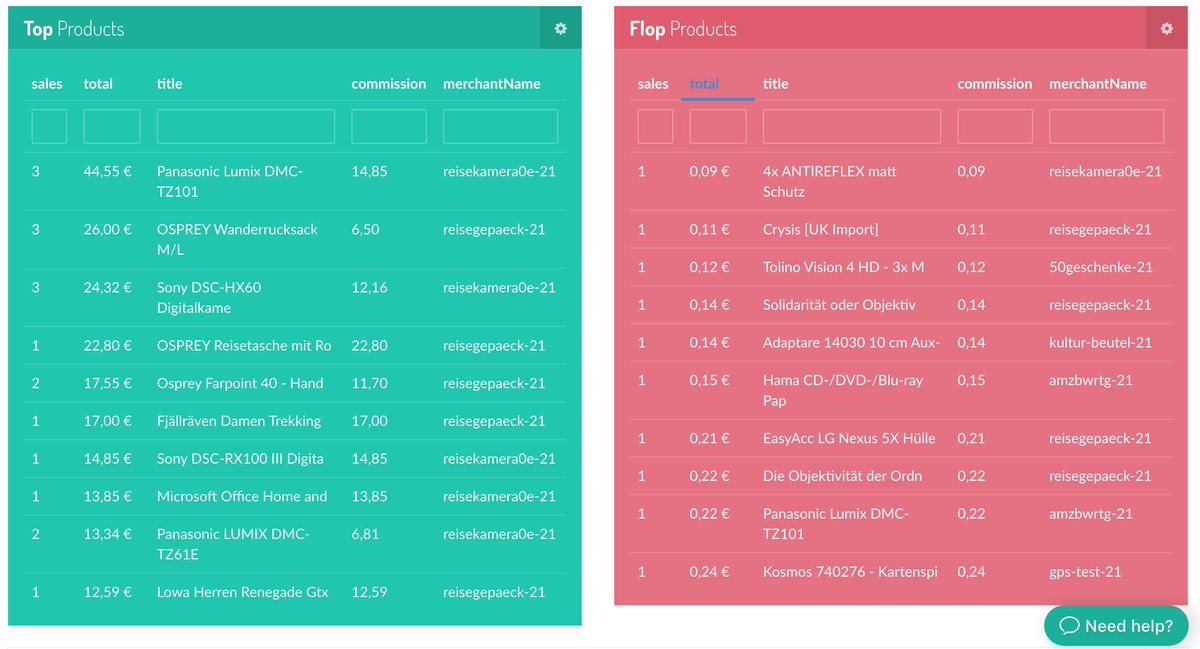This screenshot has width=1200, height=649.
Task: Focus the merchantName filter field in Flop Products
Action: (1107, 126)
